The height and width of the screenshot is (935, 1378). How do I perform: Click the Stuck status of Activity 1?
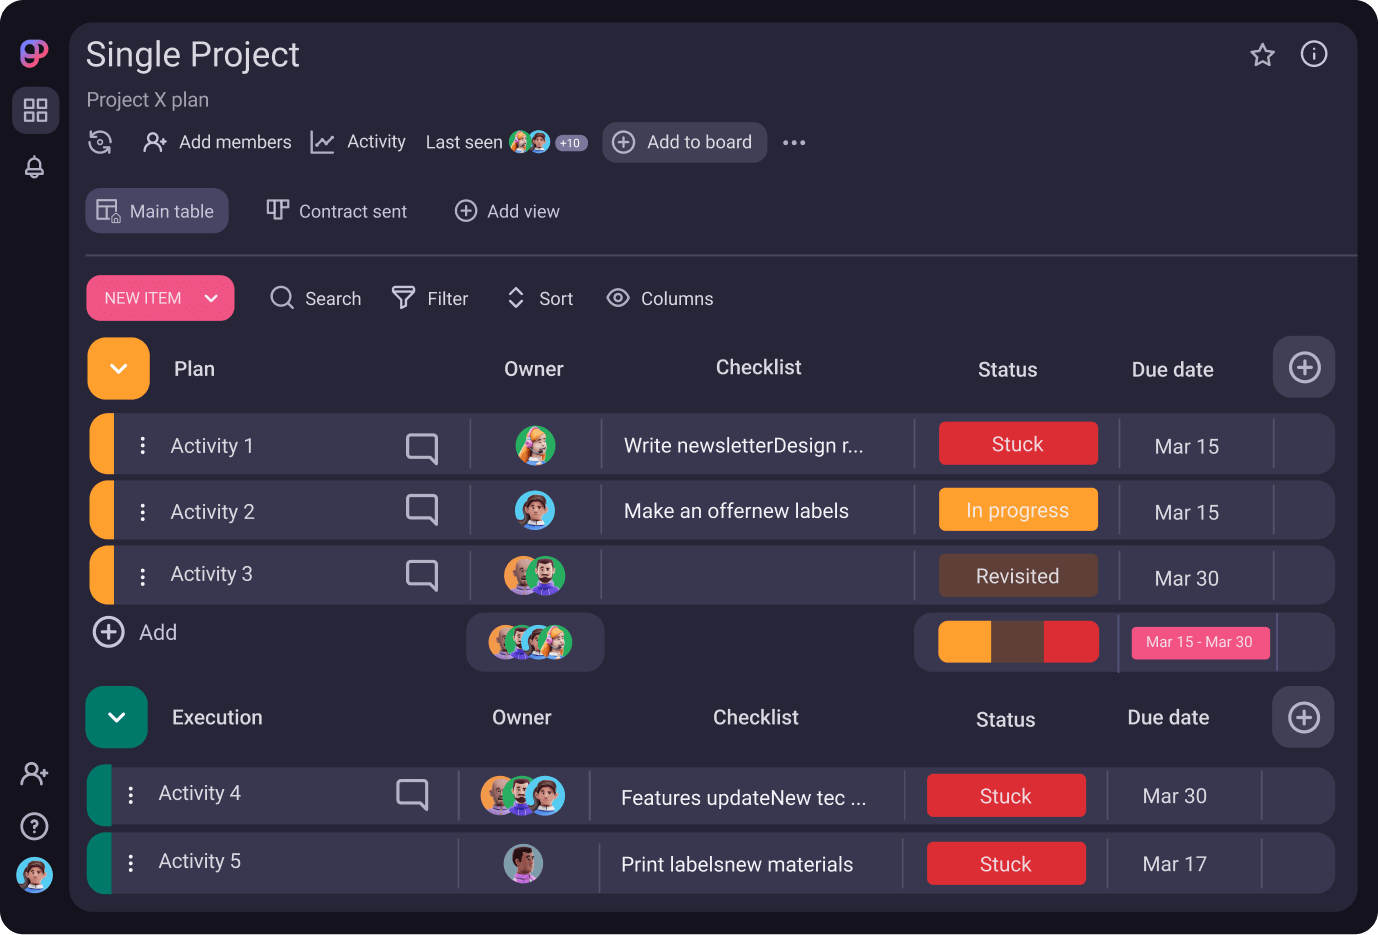tap(1017, 444)
